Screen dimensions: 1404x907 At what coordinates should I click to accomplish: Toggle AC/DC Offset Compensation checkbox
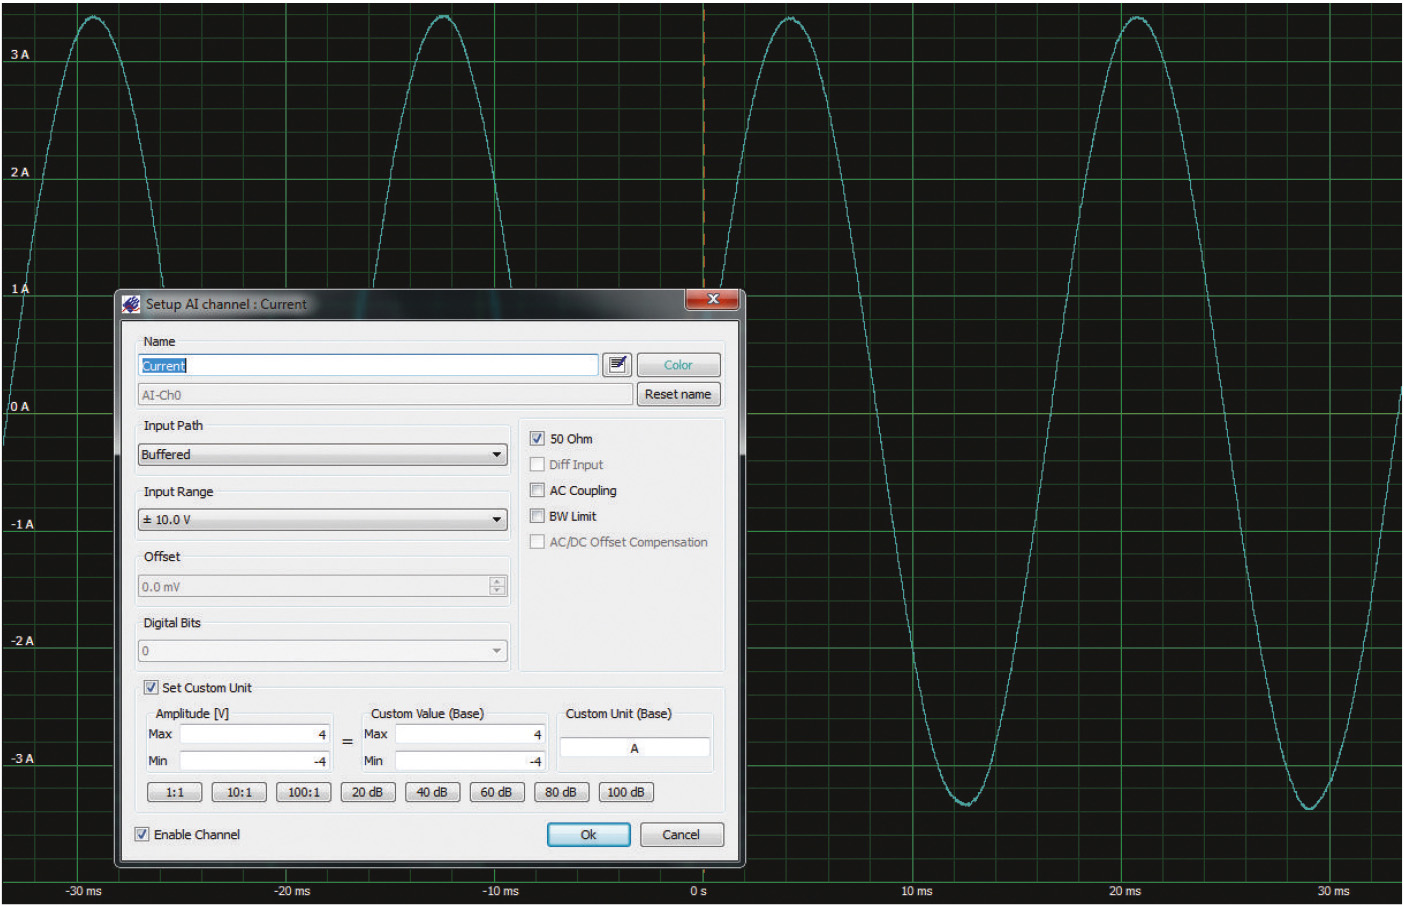click(537, 542)
